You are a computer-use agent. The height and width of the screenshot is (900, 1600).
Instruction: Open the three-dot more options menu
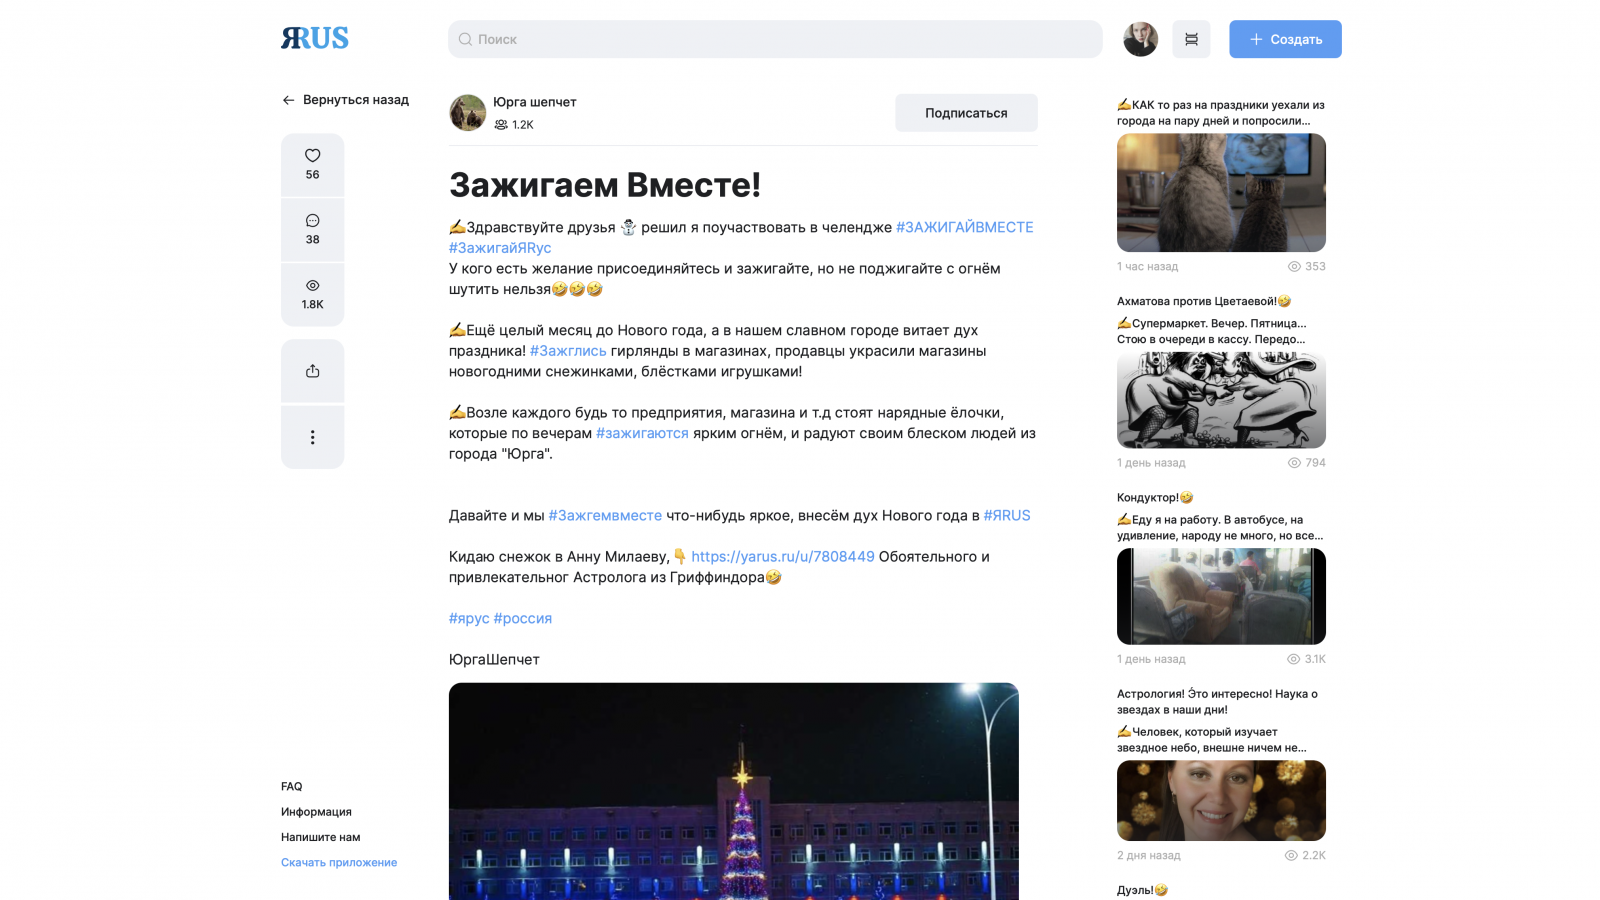click(x=312, y=437)
